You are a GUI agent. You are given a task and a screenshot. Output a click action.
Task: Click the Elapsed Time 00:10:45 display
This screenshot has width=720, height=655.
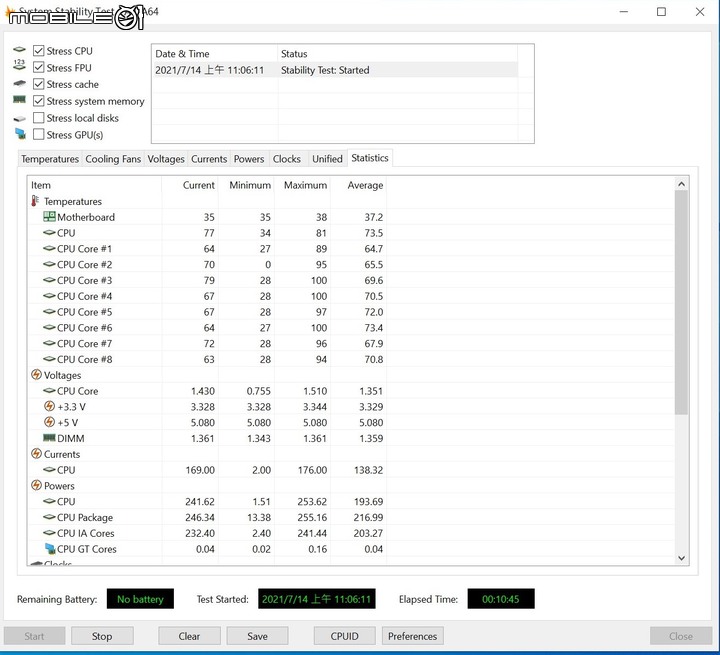501,599
